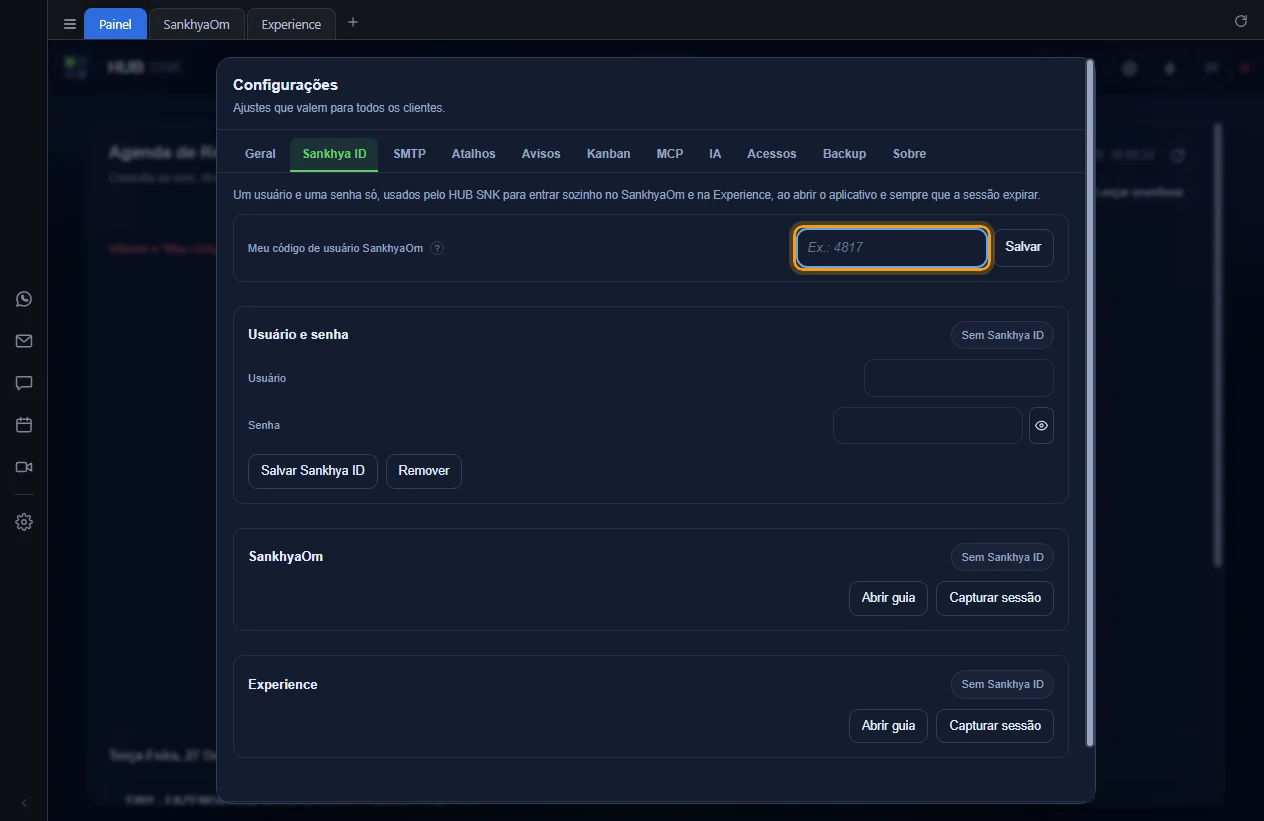Viewport: 1264px width, 821px height.
Task: Open the Sobre settings tab
Action: coord(909,154)
